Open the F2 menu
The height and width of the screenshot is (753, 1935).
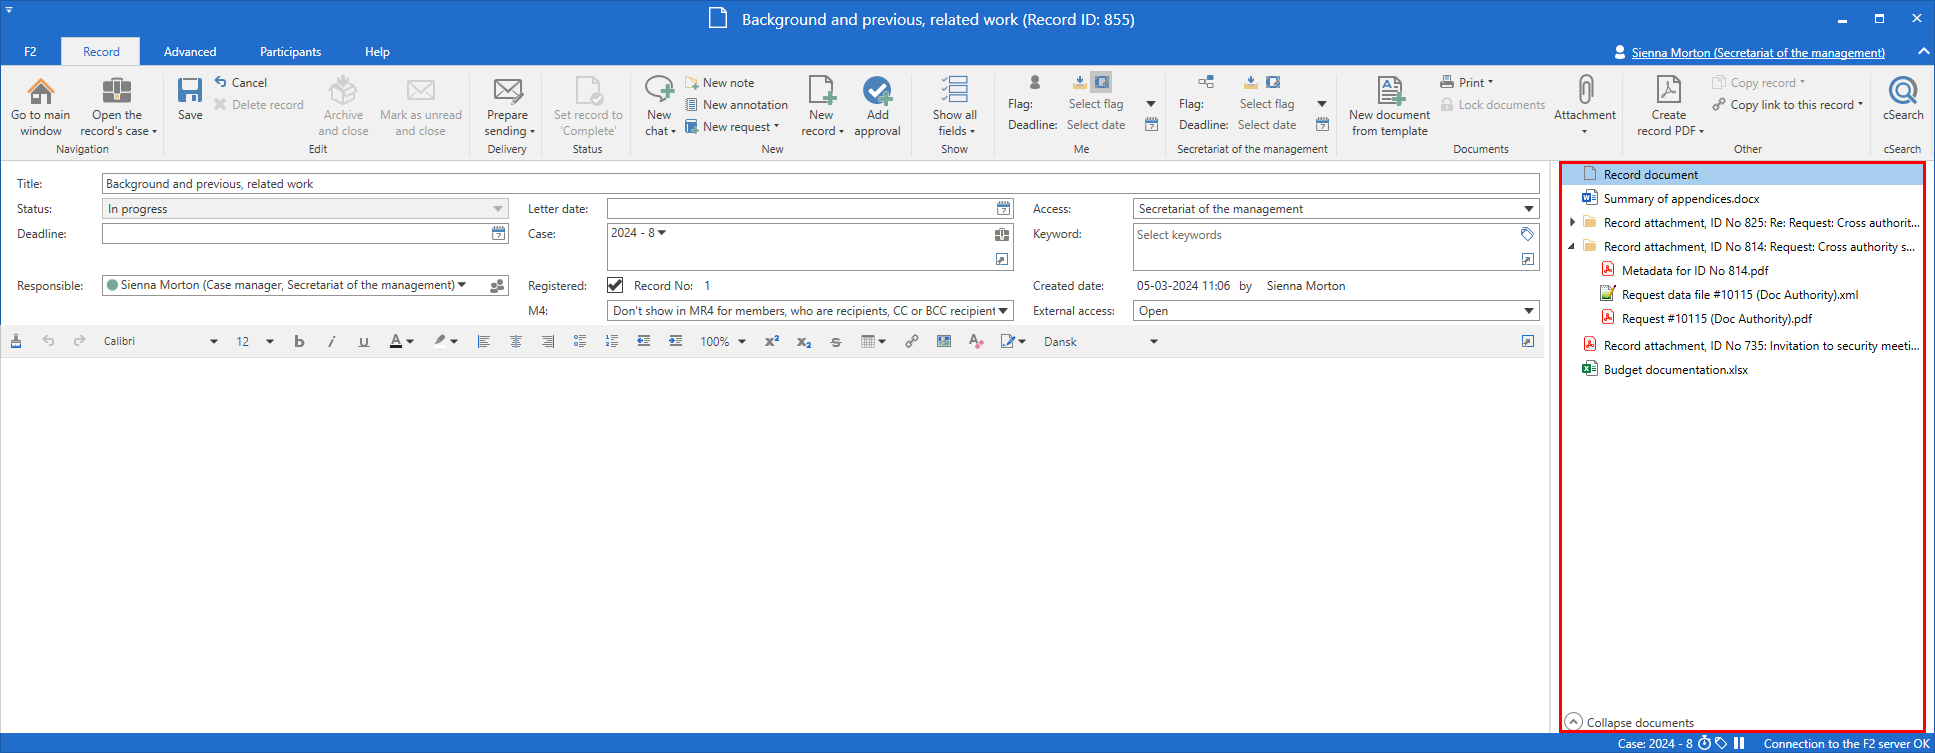[30, 52]
